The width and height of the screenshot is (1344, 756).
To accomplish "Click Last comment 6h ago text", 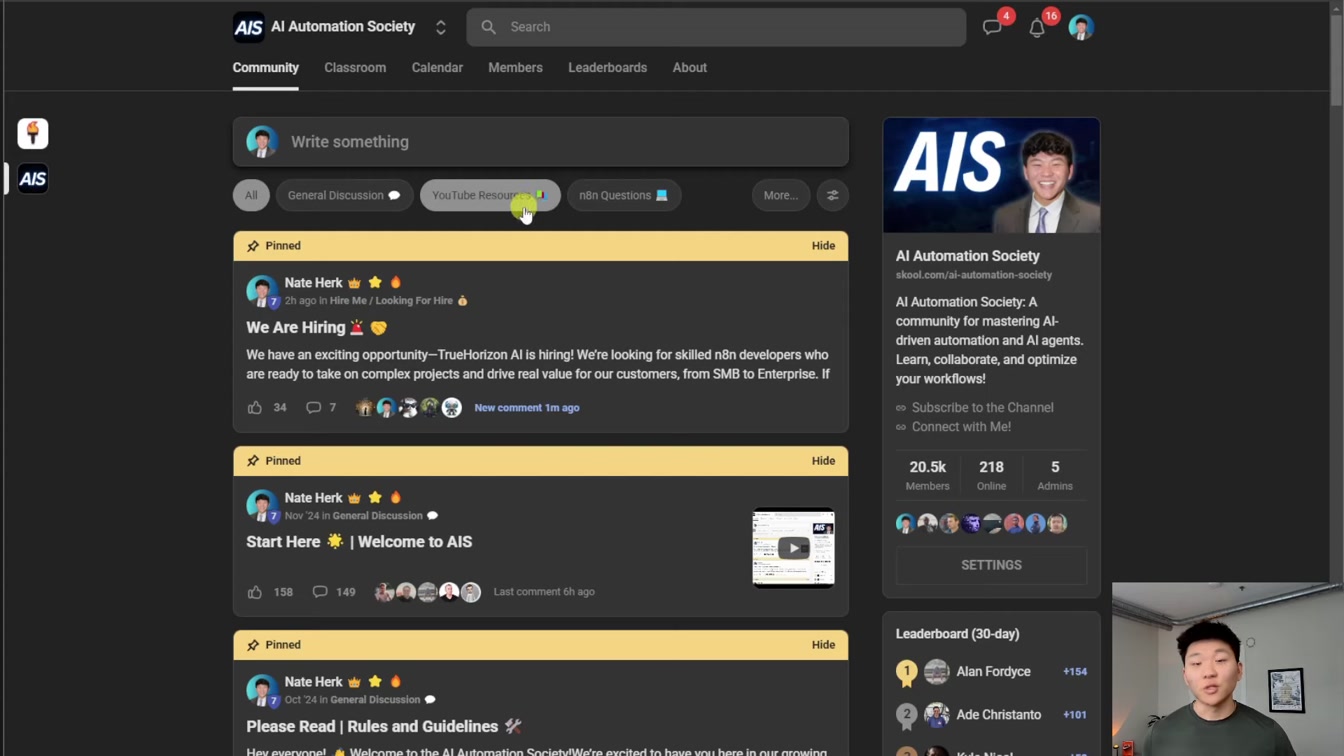I will tap(544, 592).
